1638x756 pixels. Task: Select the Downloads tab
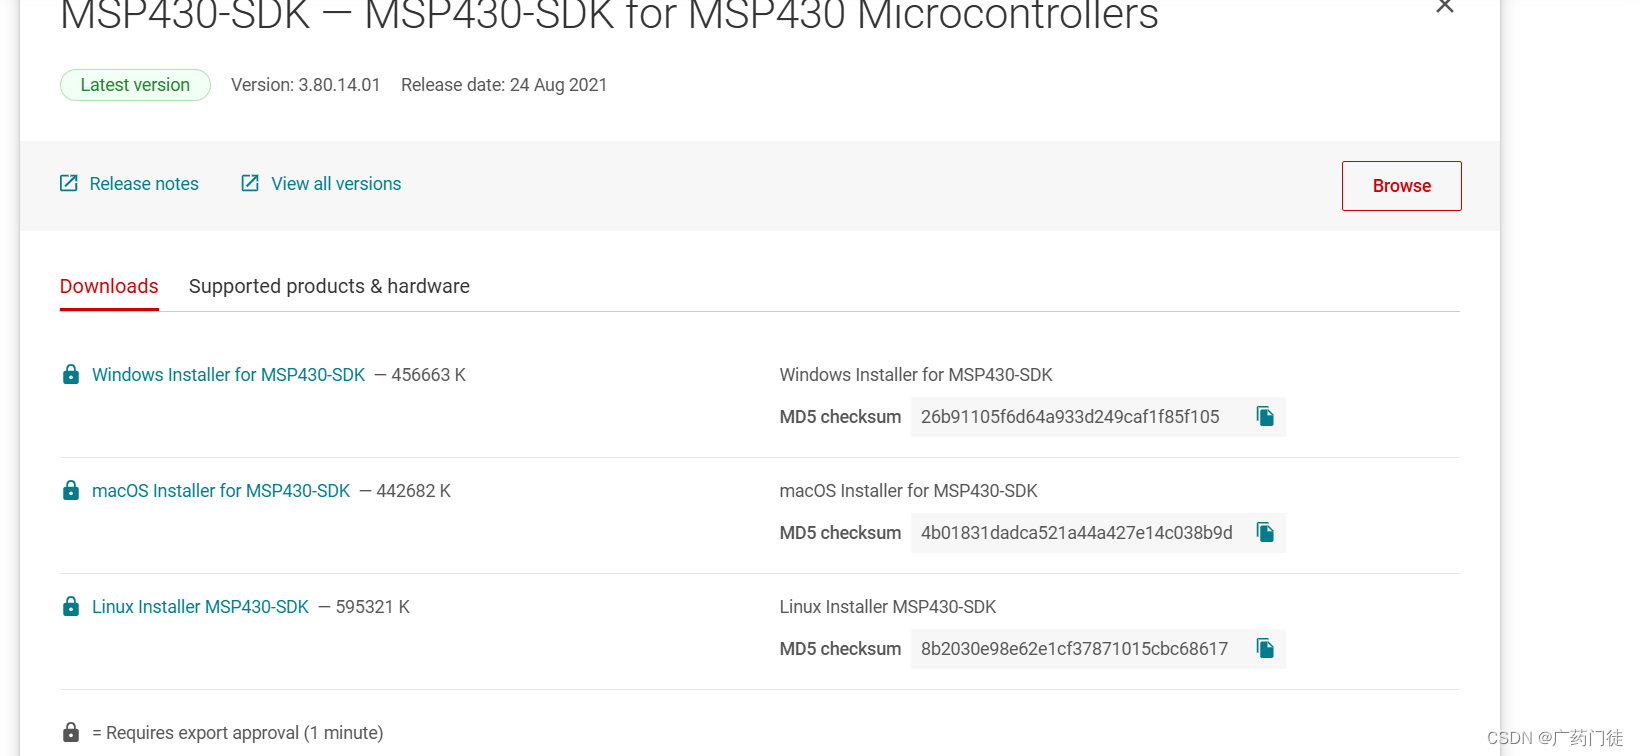coord(109,286)
